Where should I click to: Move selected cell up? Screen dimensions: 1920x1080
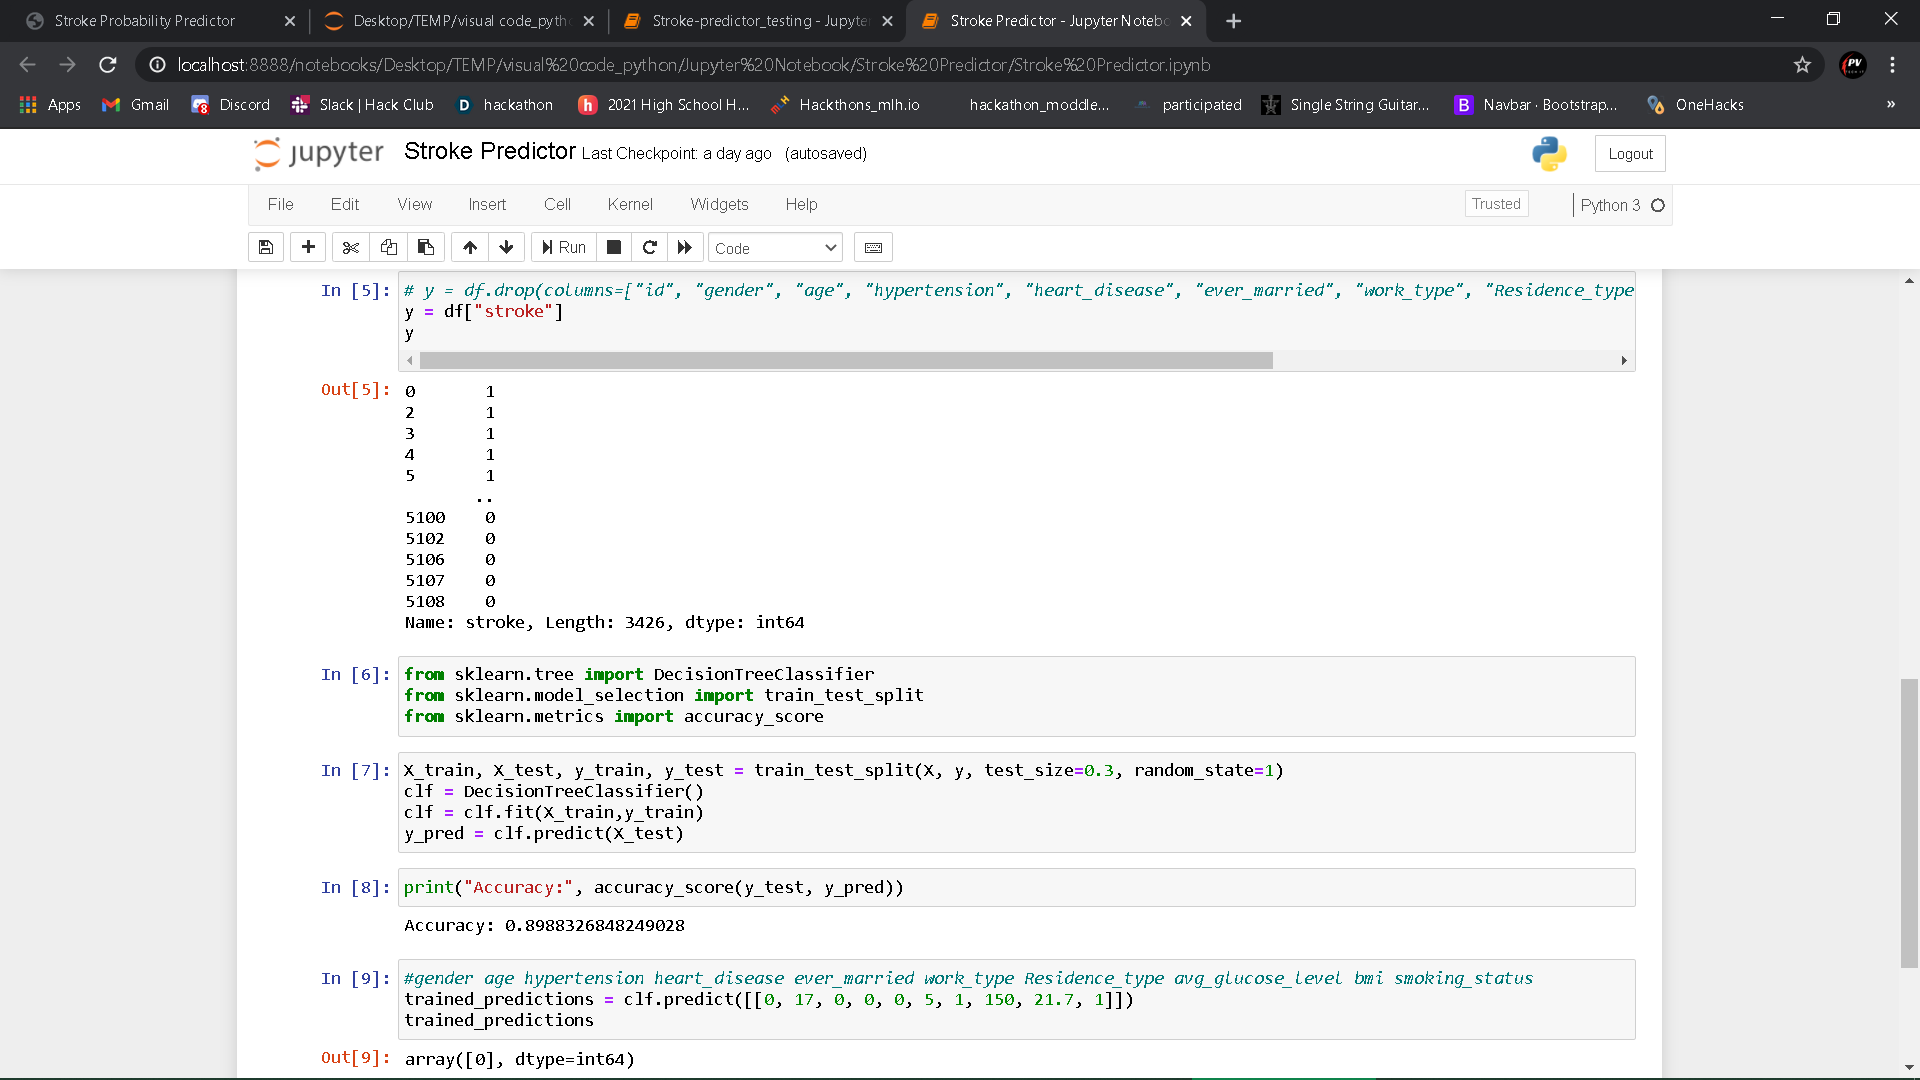tap(470, 247)
